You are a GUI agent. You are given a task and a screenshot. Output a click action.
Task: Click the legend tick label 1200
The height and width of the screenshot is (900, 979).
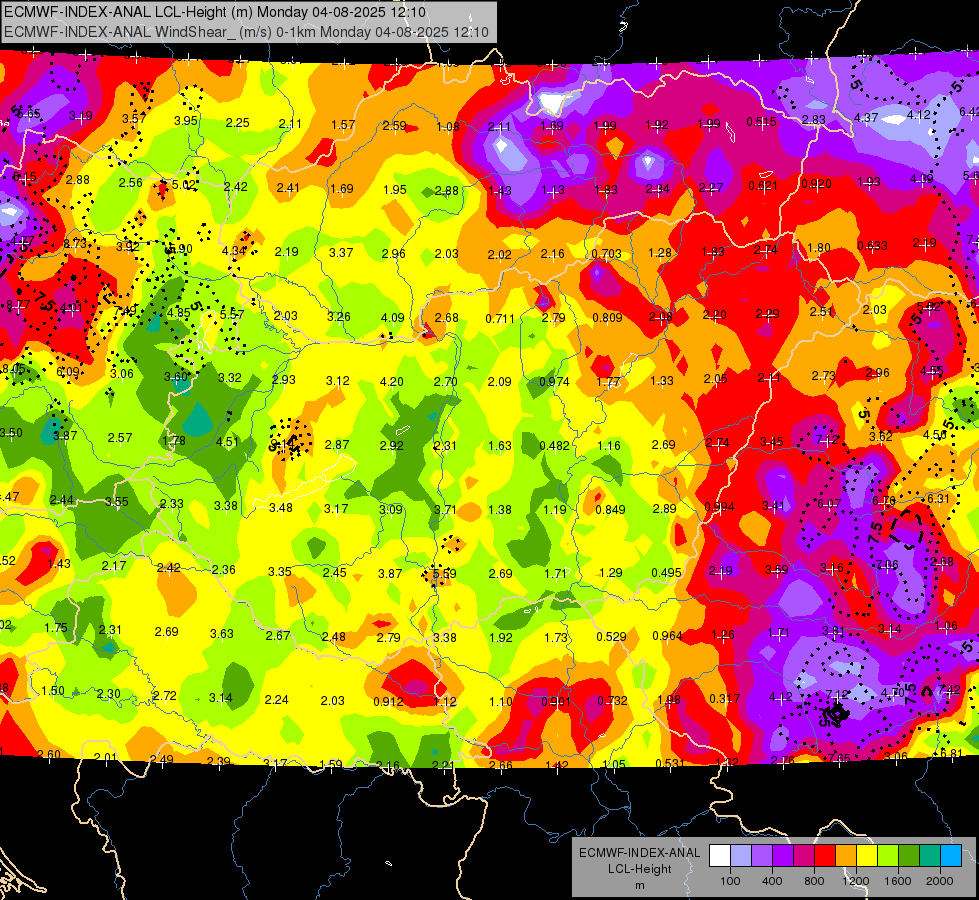(855, 881)
